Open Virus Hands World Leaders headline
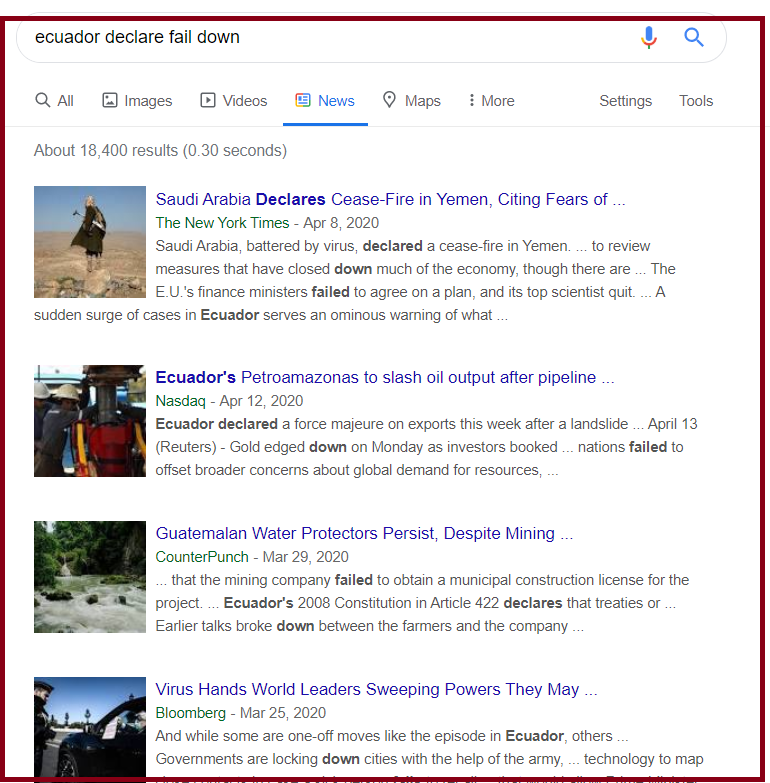Image resolution: width=770 pixels, height=783 pixels. (x=376, y=689)
